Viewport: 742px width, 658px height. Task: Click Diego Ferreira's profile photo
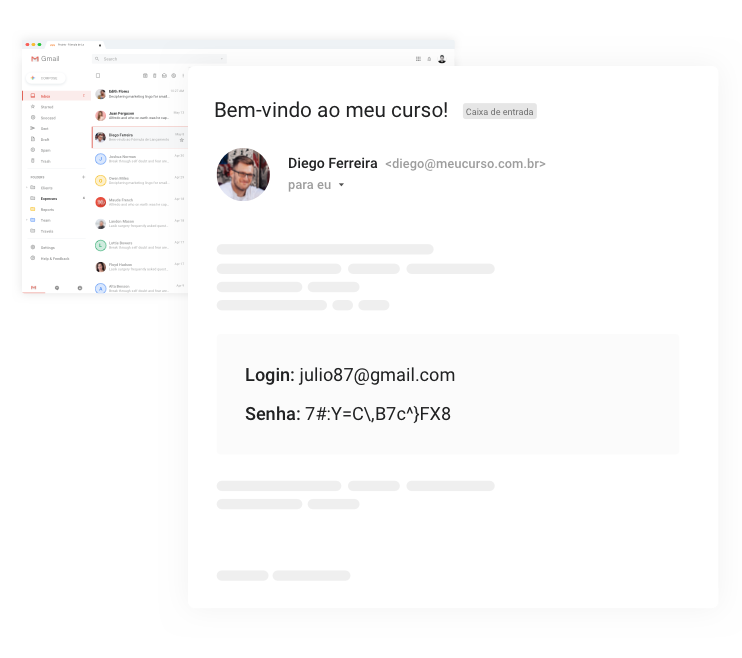point(243,174)
